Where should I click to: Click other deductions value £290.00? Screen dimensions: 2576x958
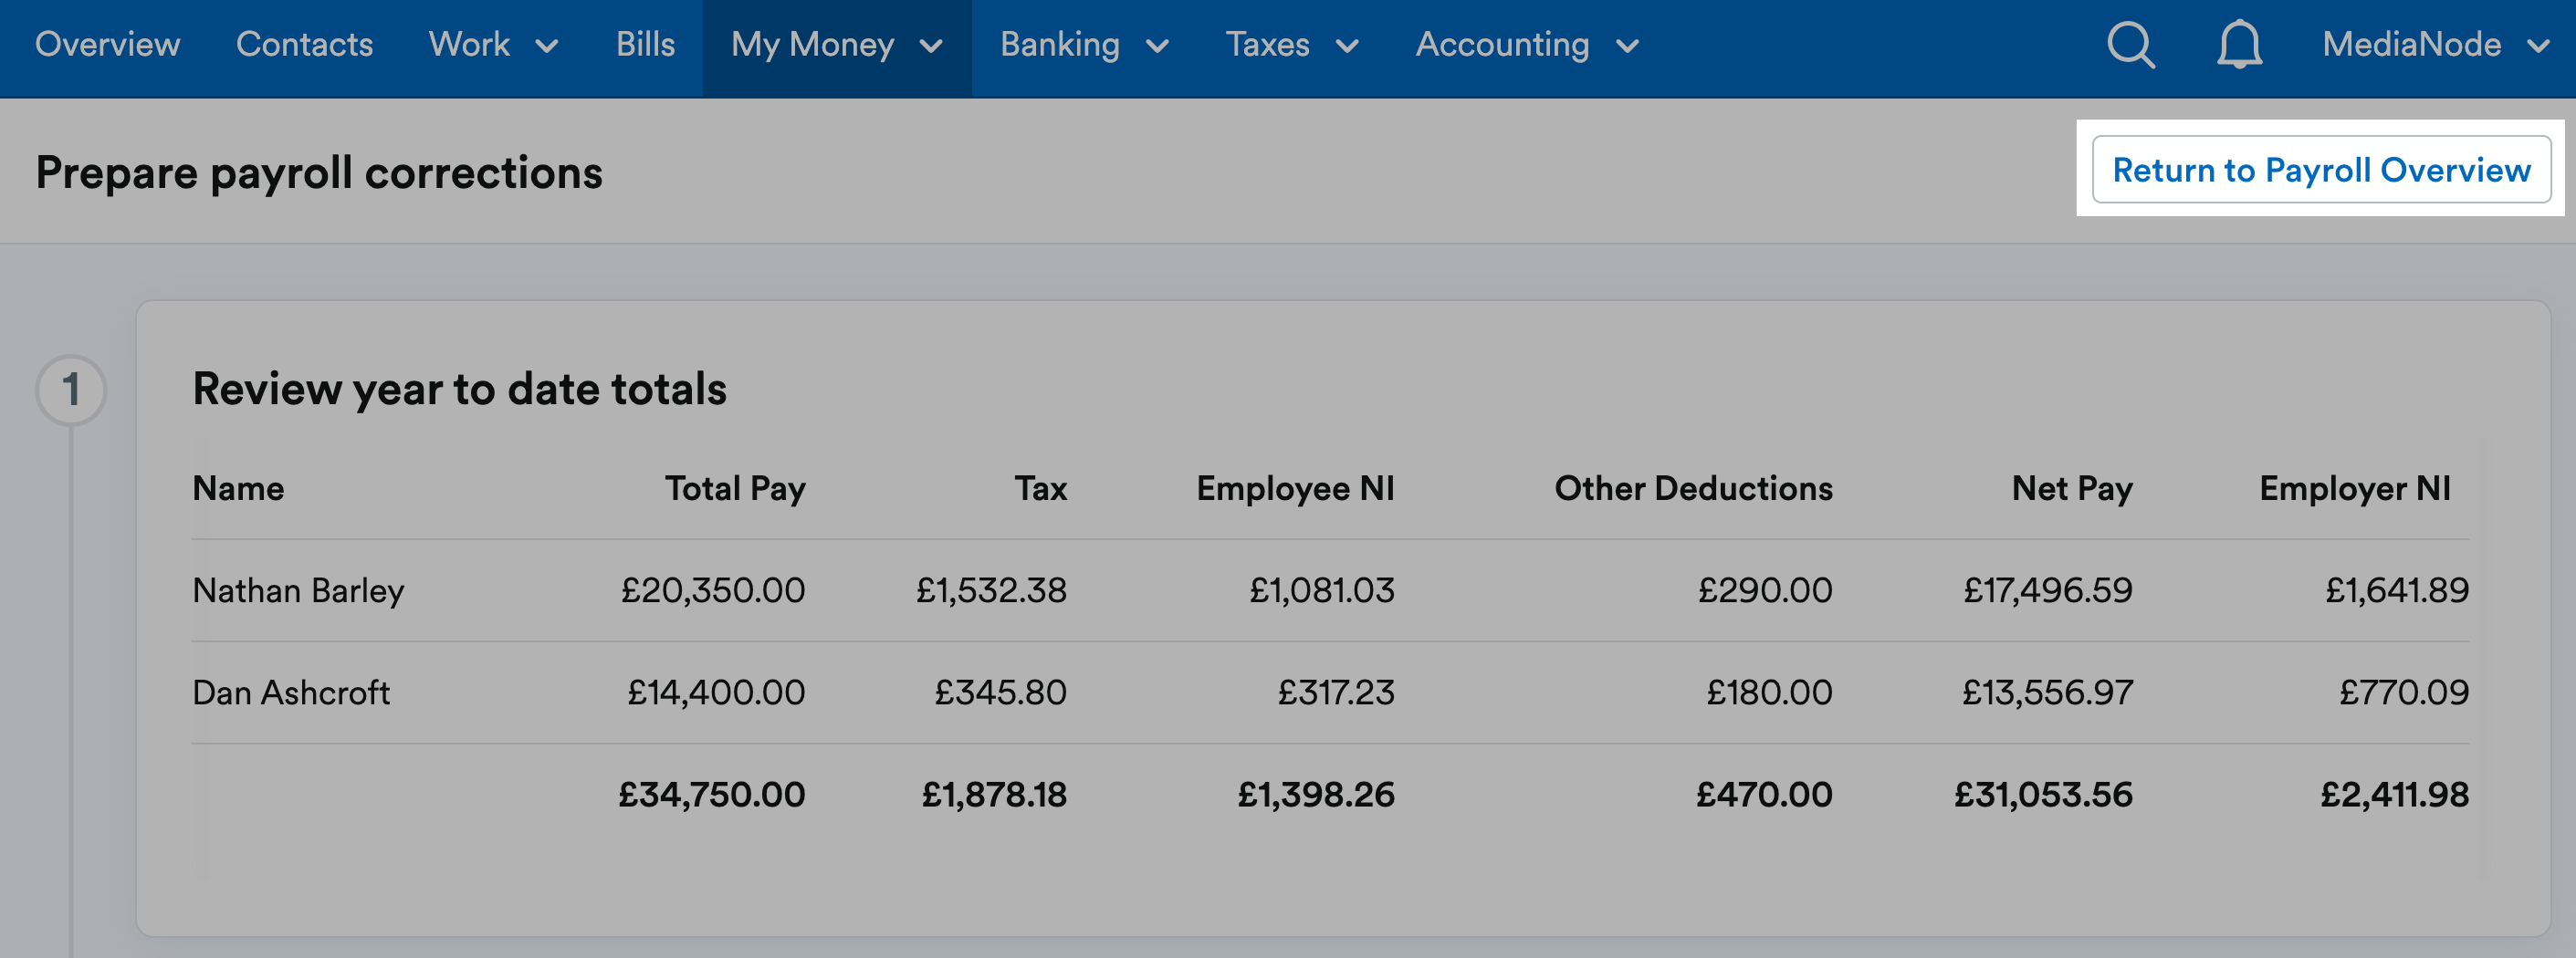point(1765,591)
